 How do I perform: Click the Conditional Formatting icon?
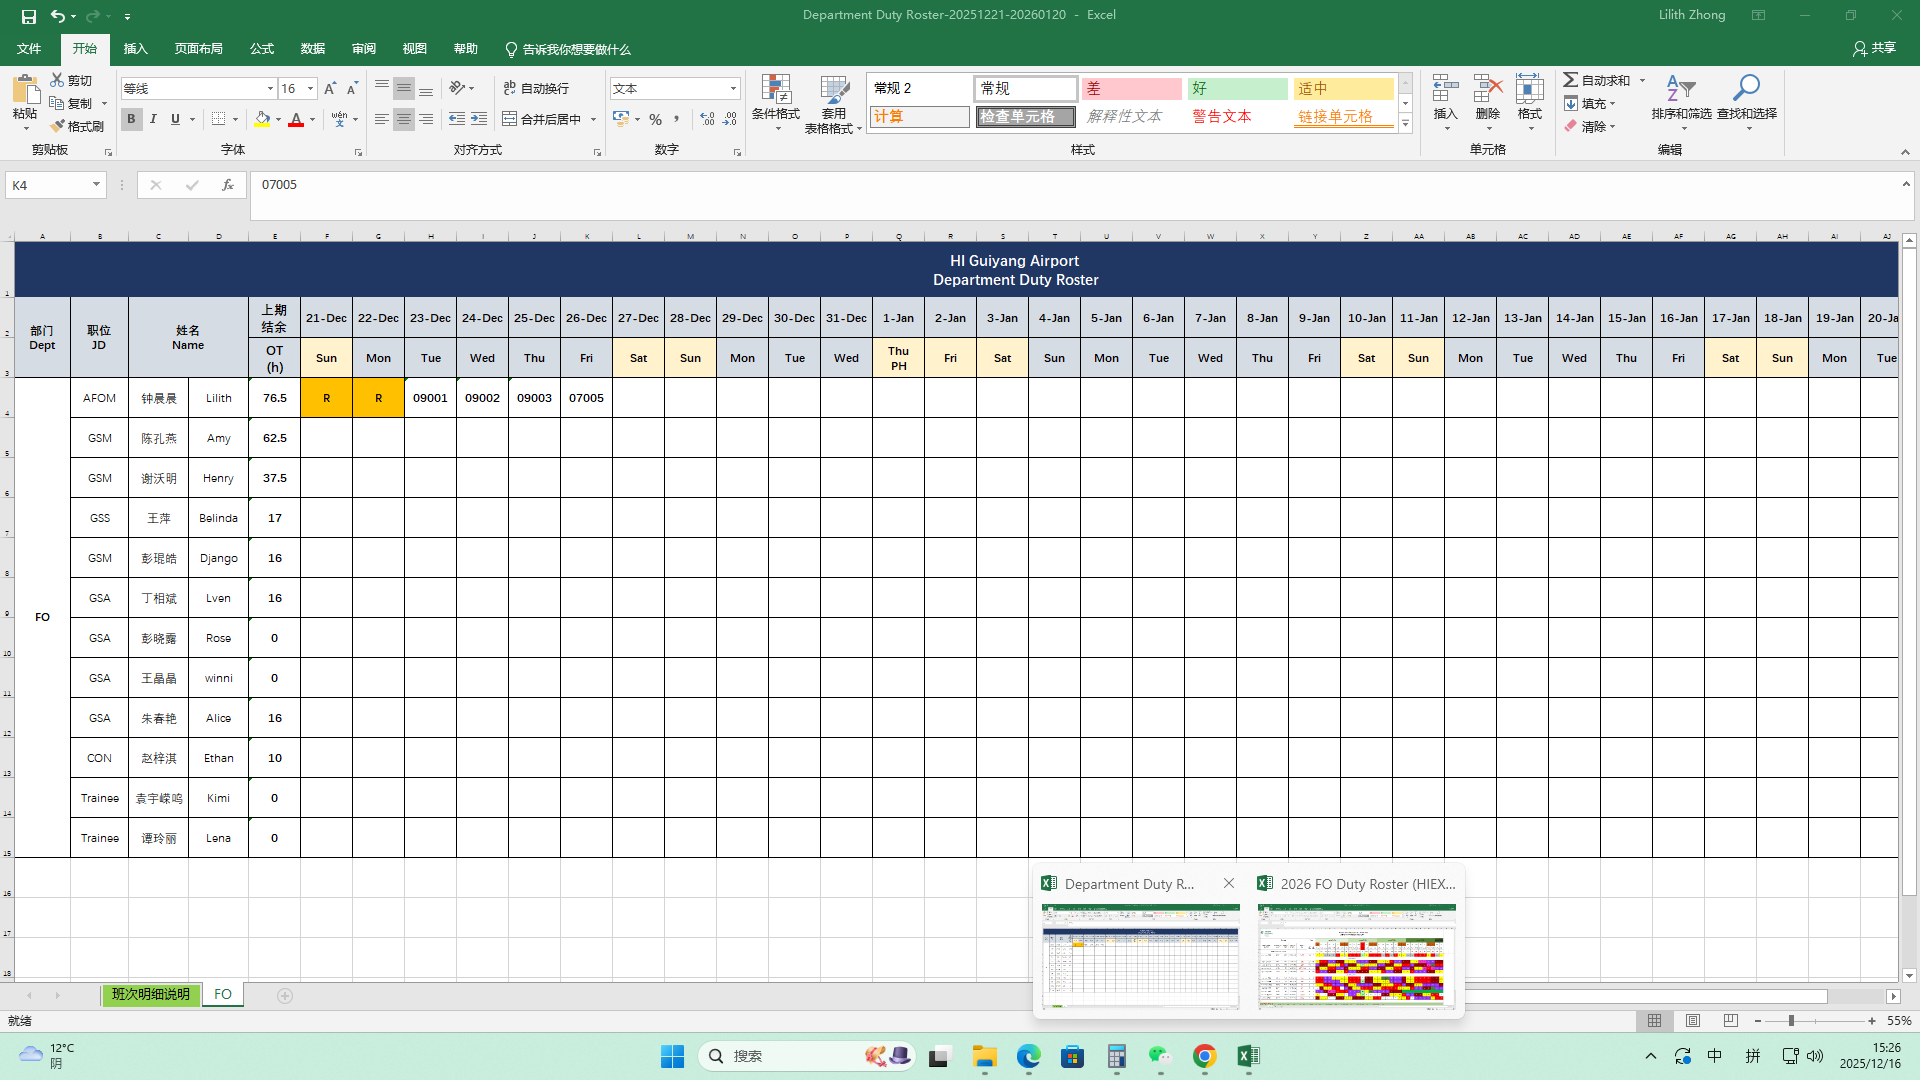coord(775,91)
